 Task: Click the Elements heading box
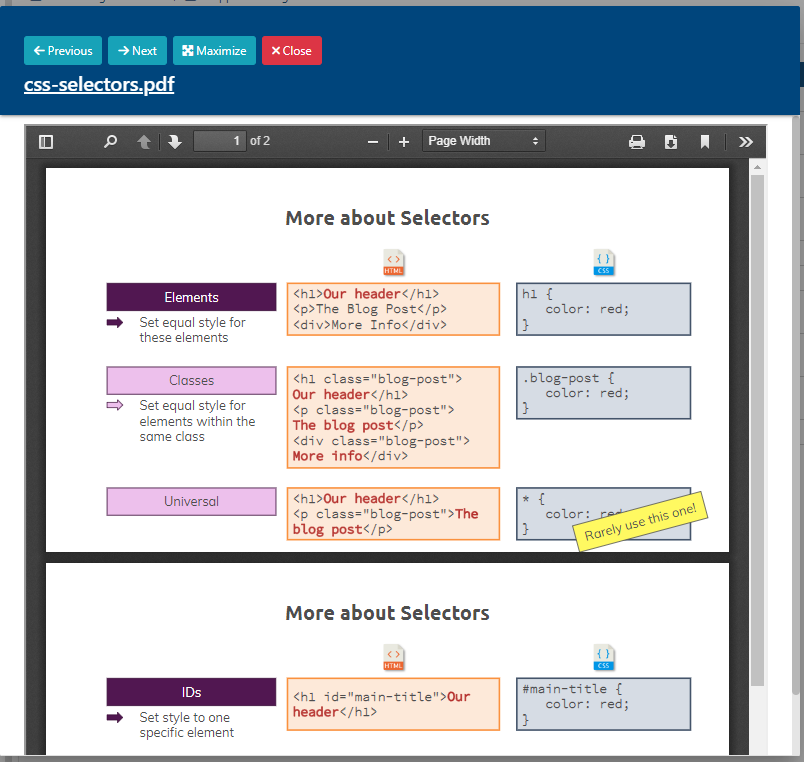pos(191,297)
